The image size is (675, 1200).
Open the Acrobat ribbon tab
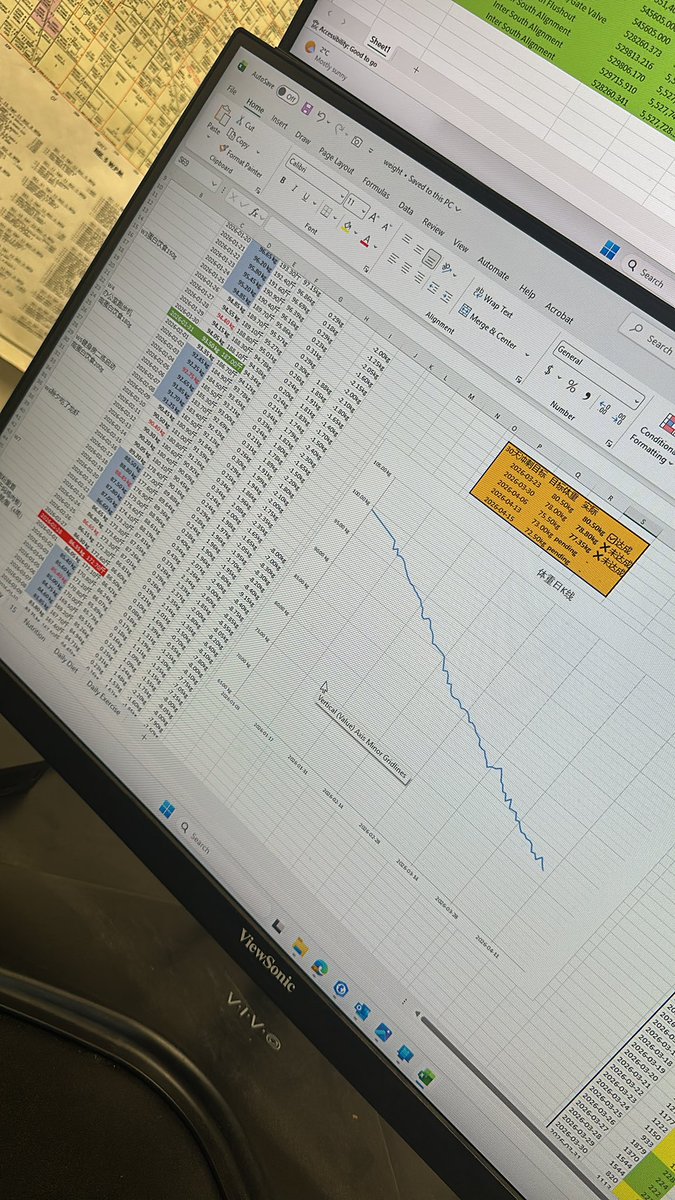560,314
